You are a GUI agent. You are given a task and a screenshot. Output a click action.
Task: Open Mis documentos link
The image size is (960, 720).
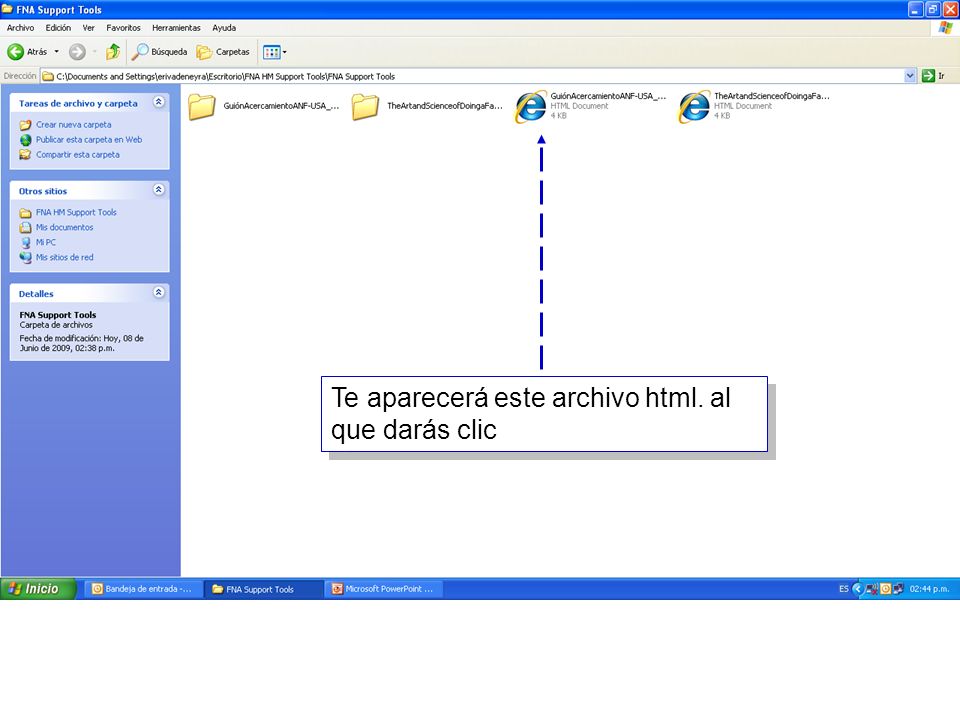point(64,227)
